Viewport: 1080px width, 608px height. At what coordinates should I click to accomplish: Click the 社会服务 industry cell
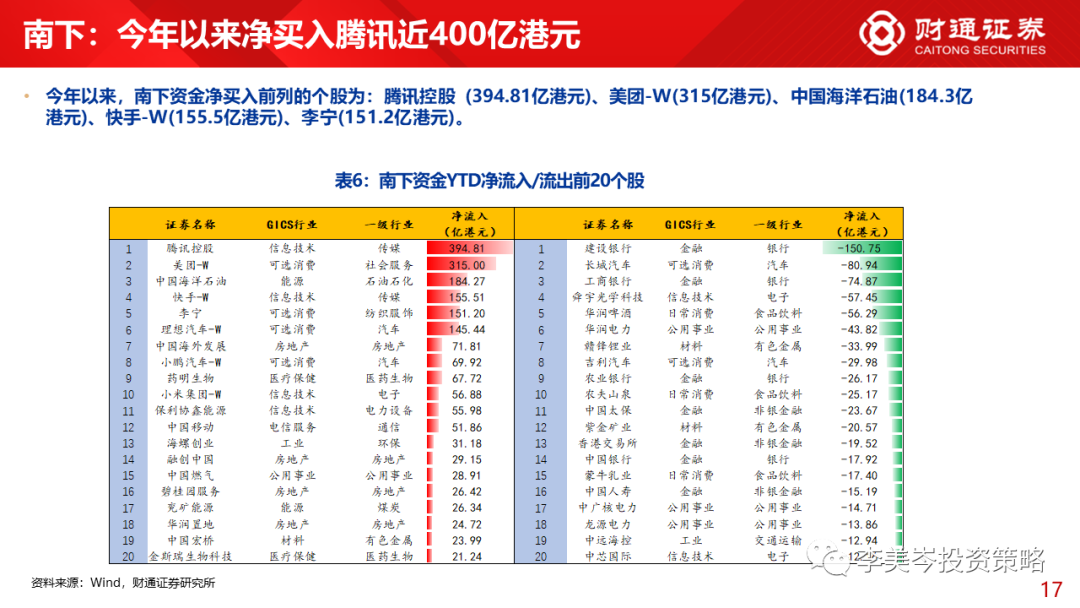389,264
